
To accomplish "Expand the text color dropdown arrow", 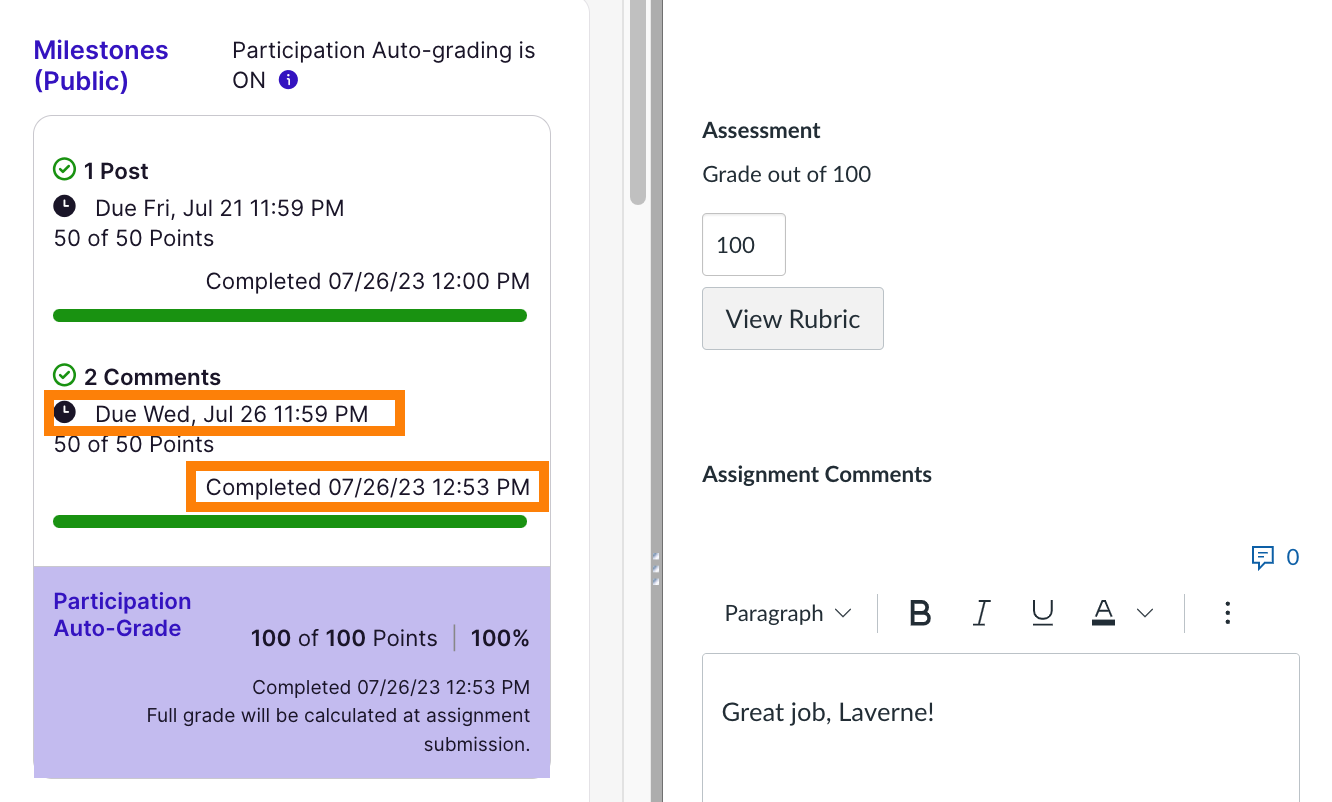I will pyautogui.click(x=1146, y=613).
